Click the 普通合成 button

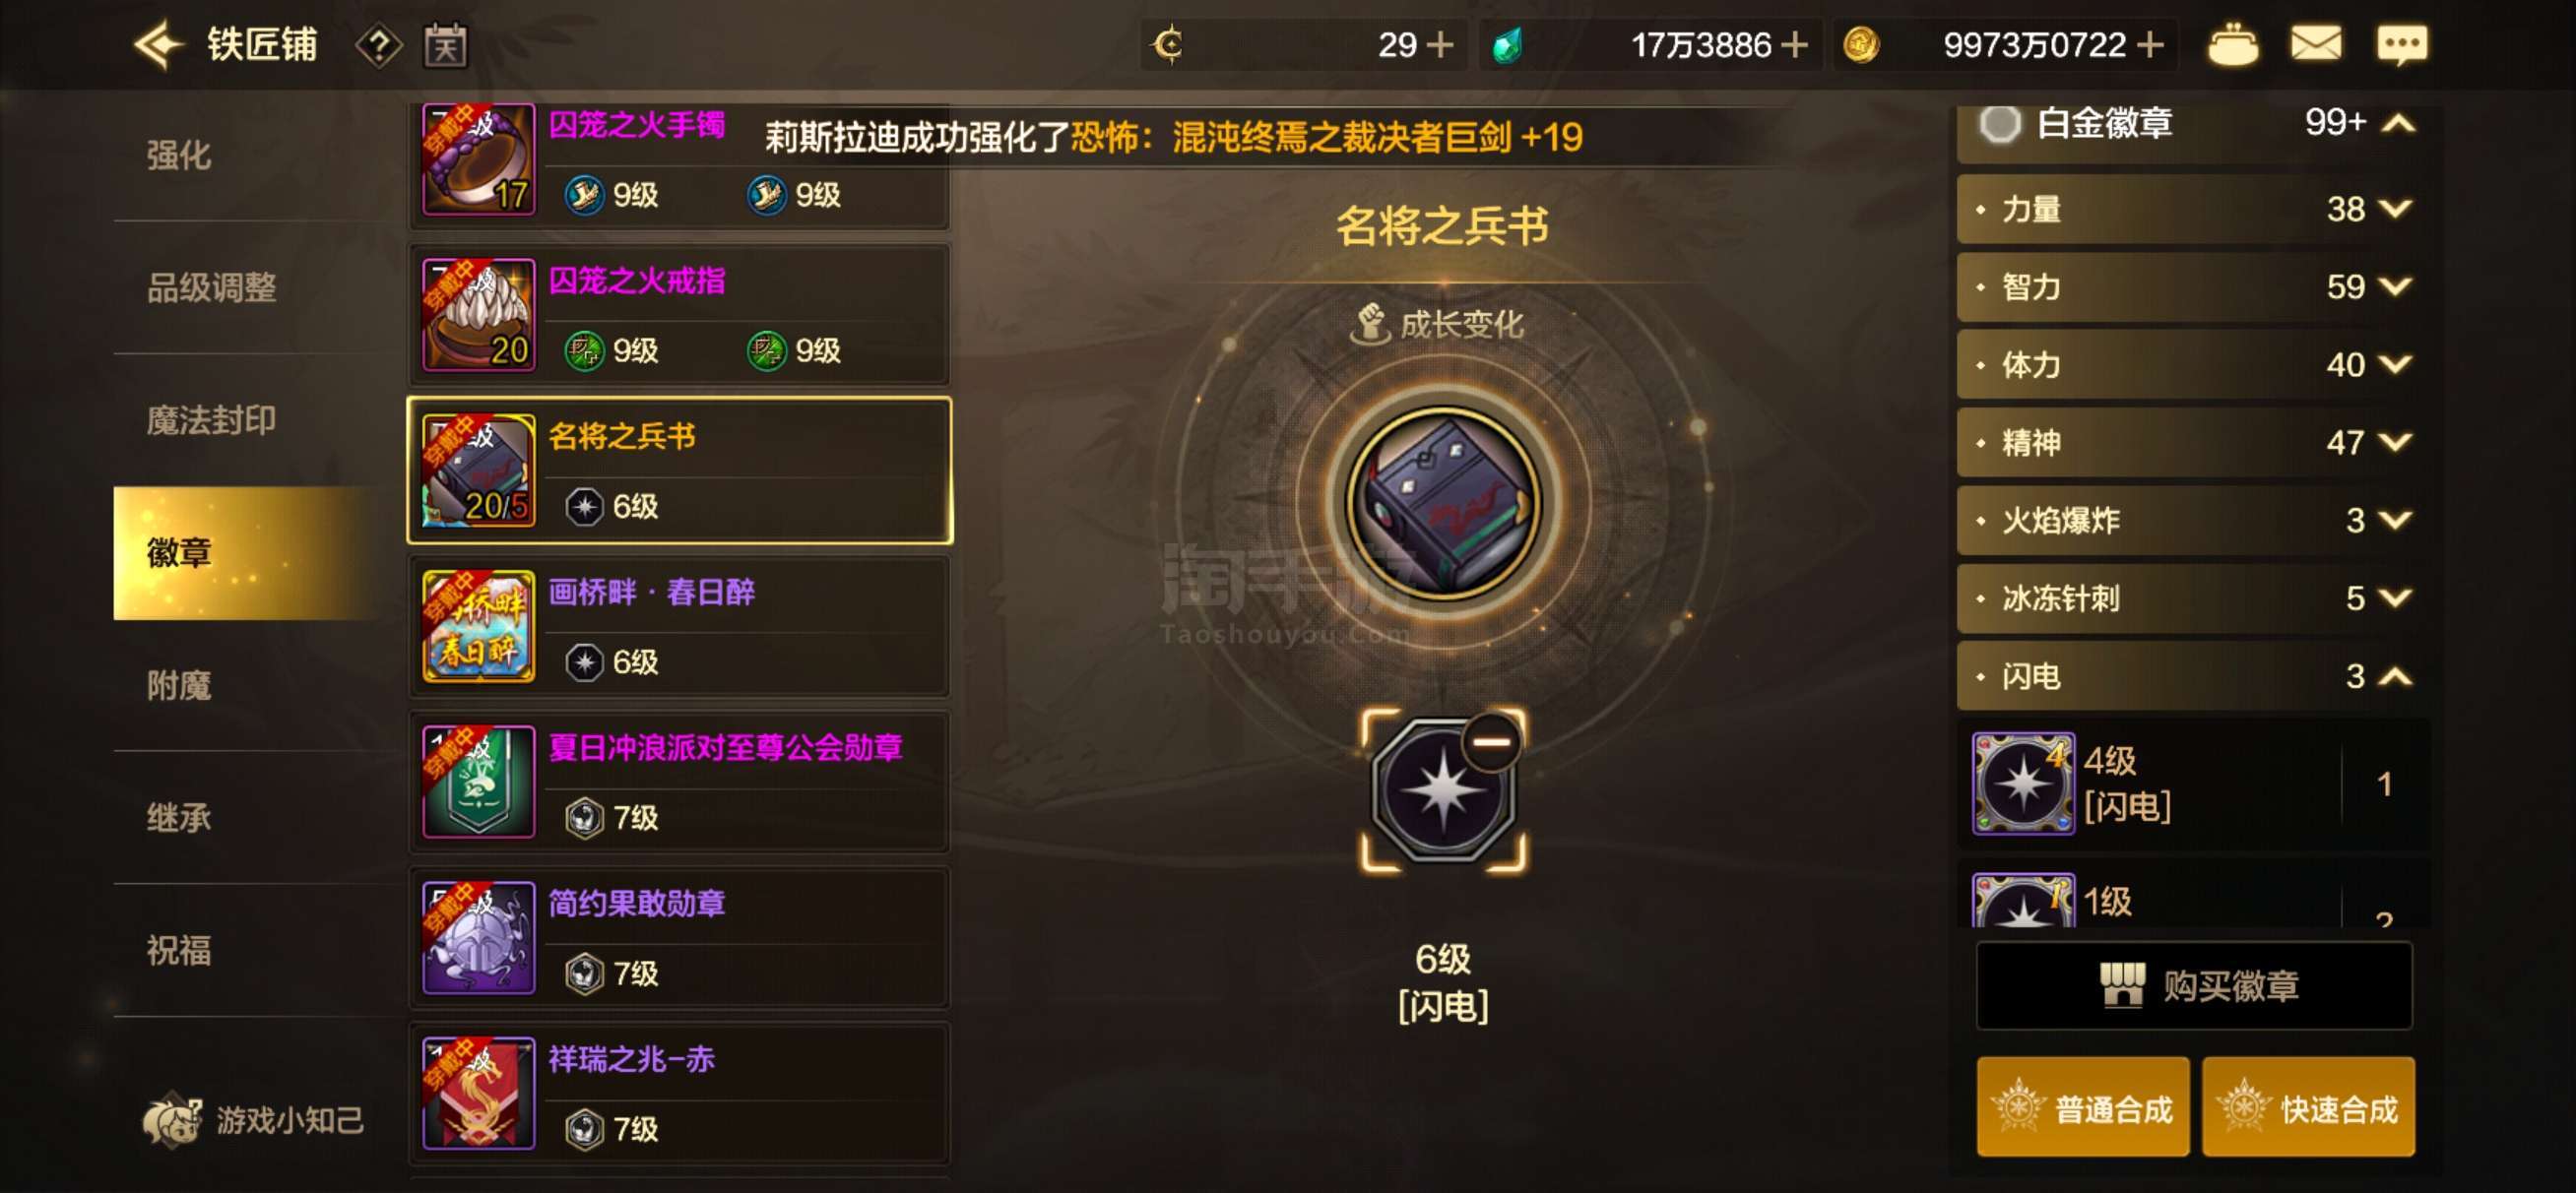[x=2082, y=1107]
